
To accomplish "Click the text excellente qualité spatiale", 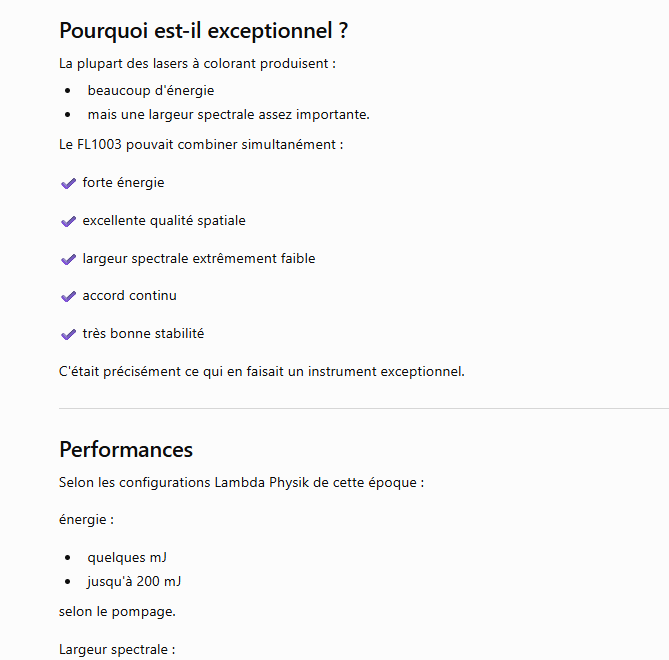I will pos(164,221).
